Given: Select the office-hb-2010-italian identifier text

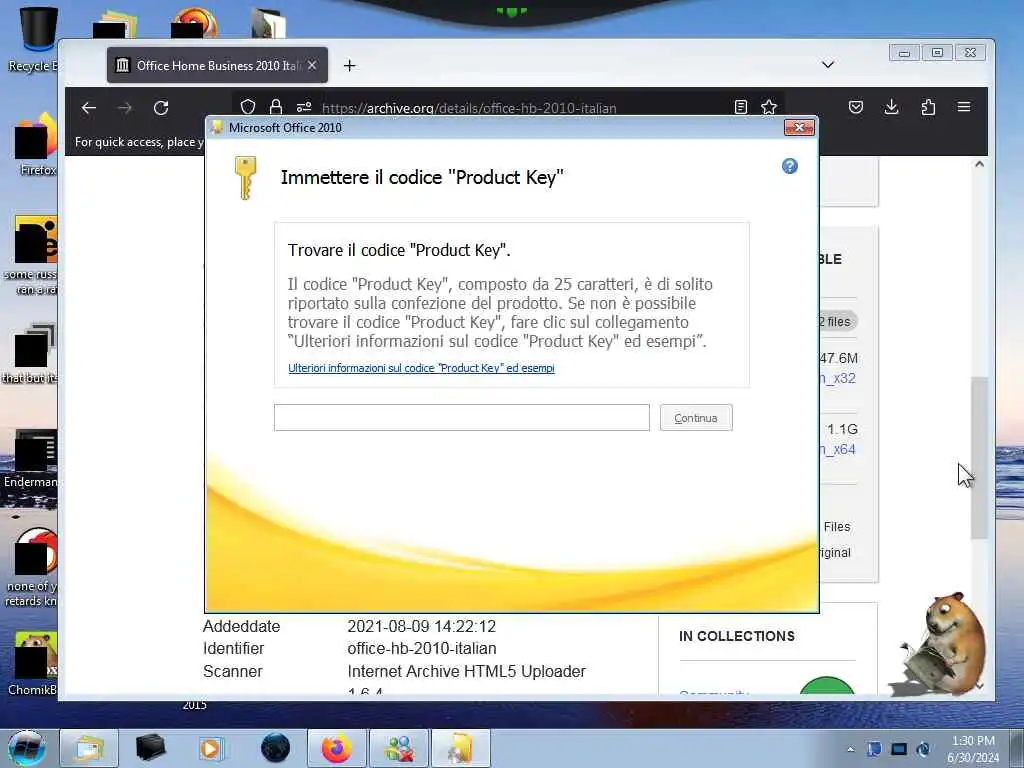Looking at the screenshot, I should click(x=422, y=648).
